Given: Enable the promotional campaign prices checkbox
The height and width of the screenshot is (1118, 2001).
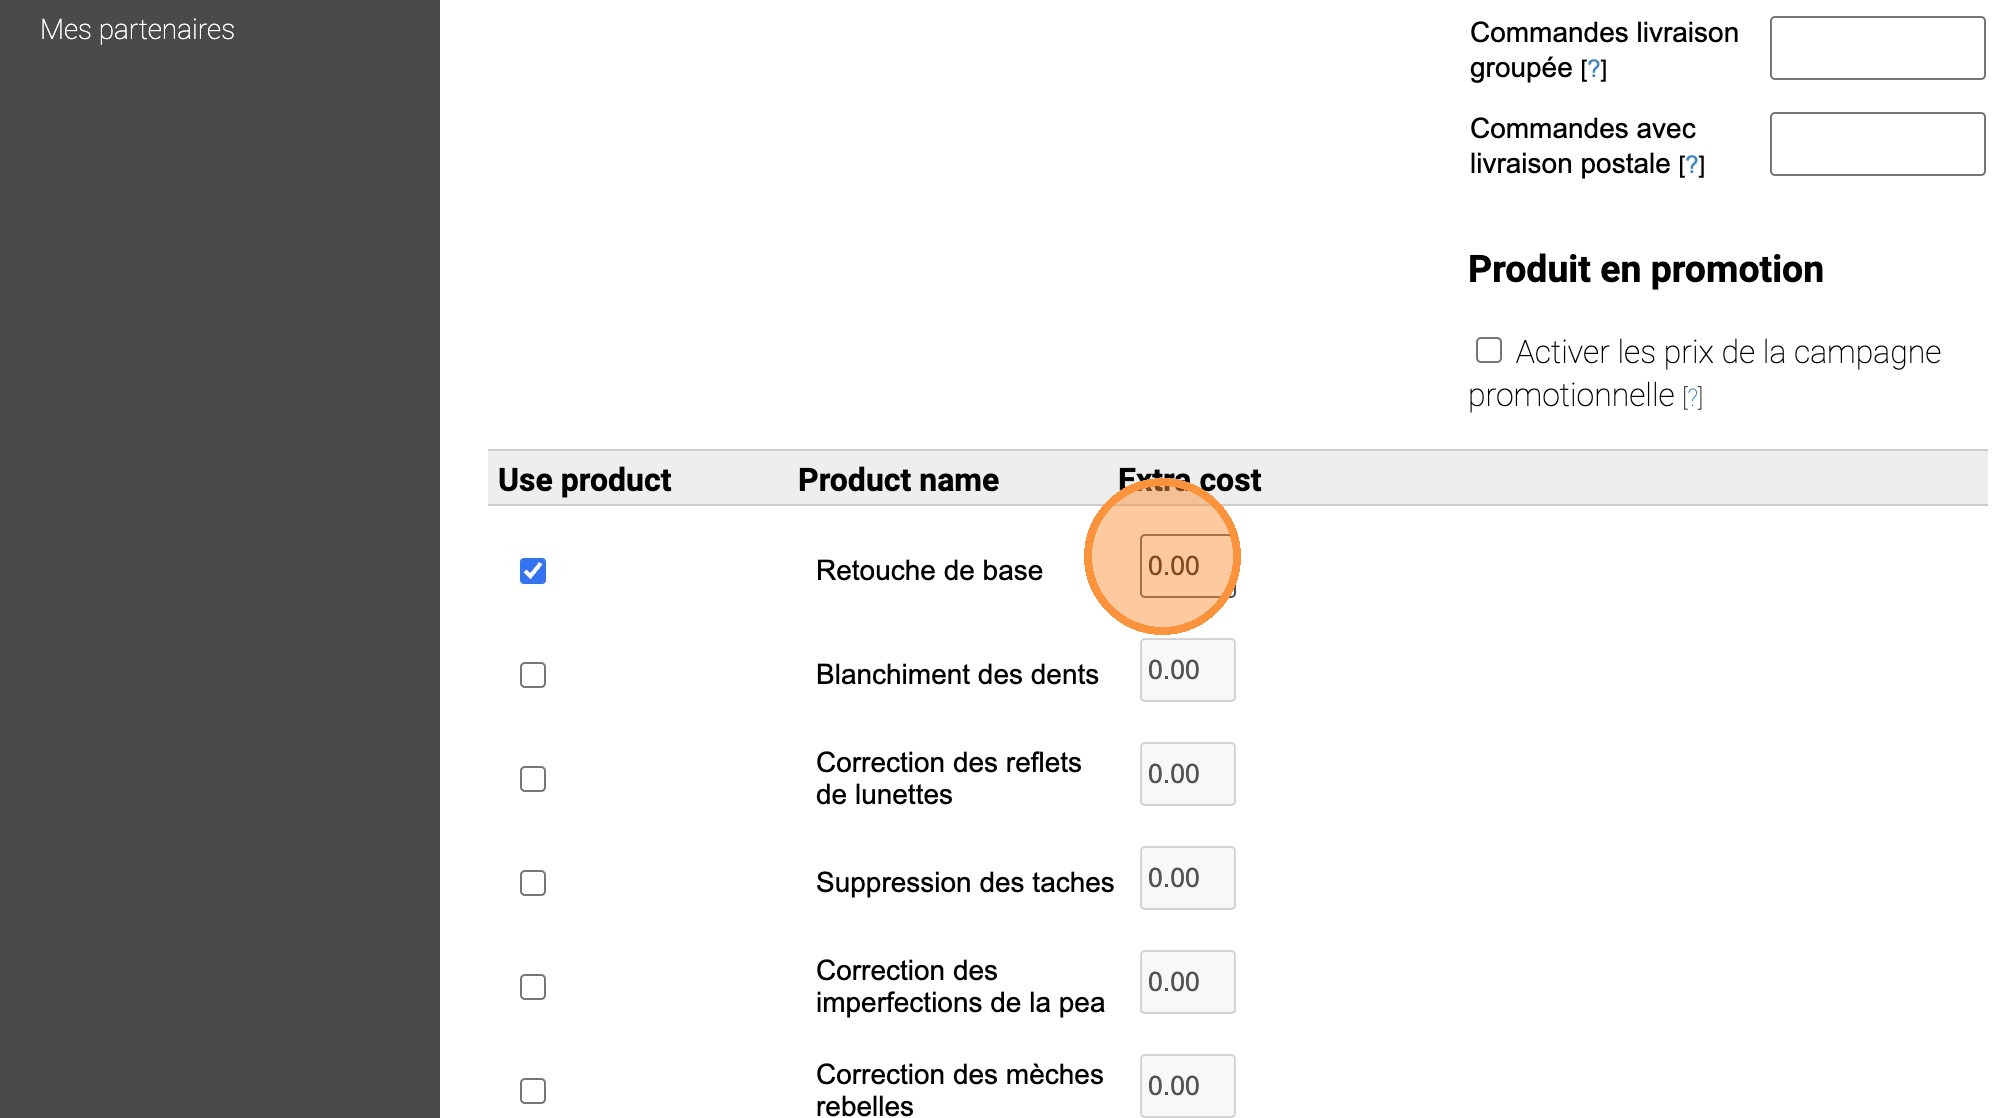Looking at the screenshot, I should [1489, 350].
